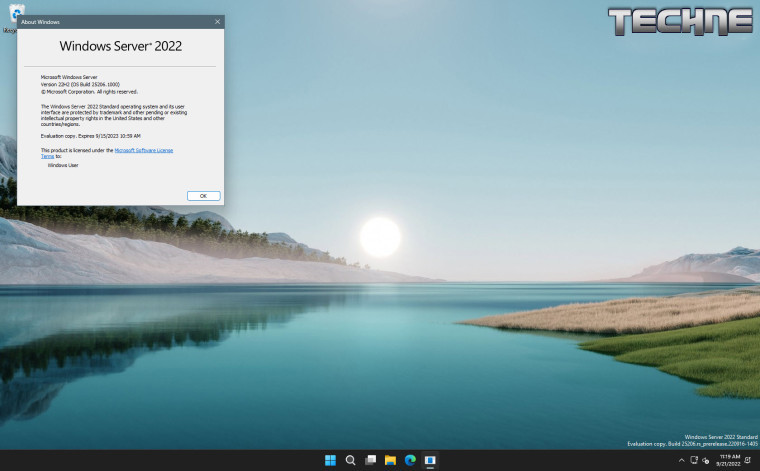Click the 'Evaluation copy. Expires' line
The height and width of the screenshot is (471, 760).
91,136
